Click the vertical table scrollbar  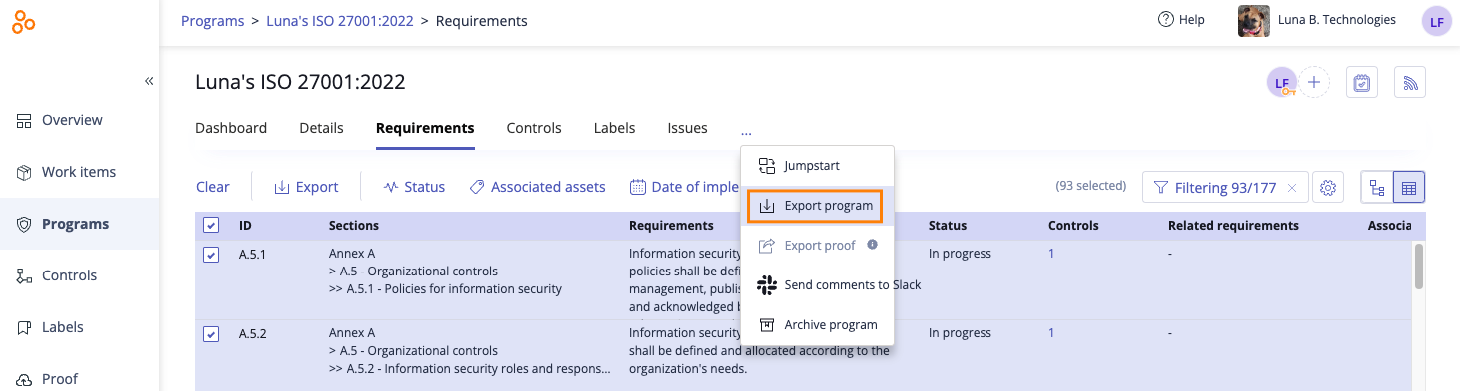tap(1418, 266)
